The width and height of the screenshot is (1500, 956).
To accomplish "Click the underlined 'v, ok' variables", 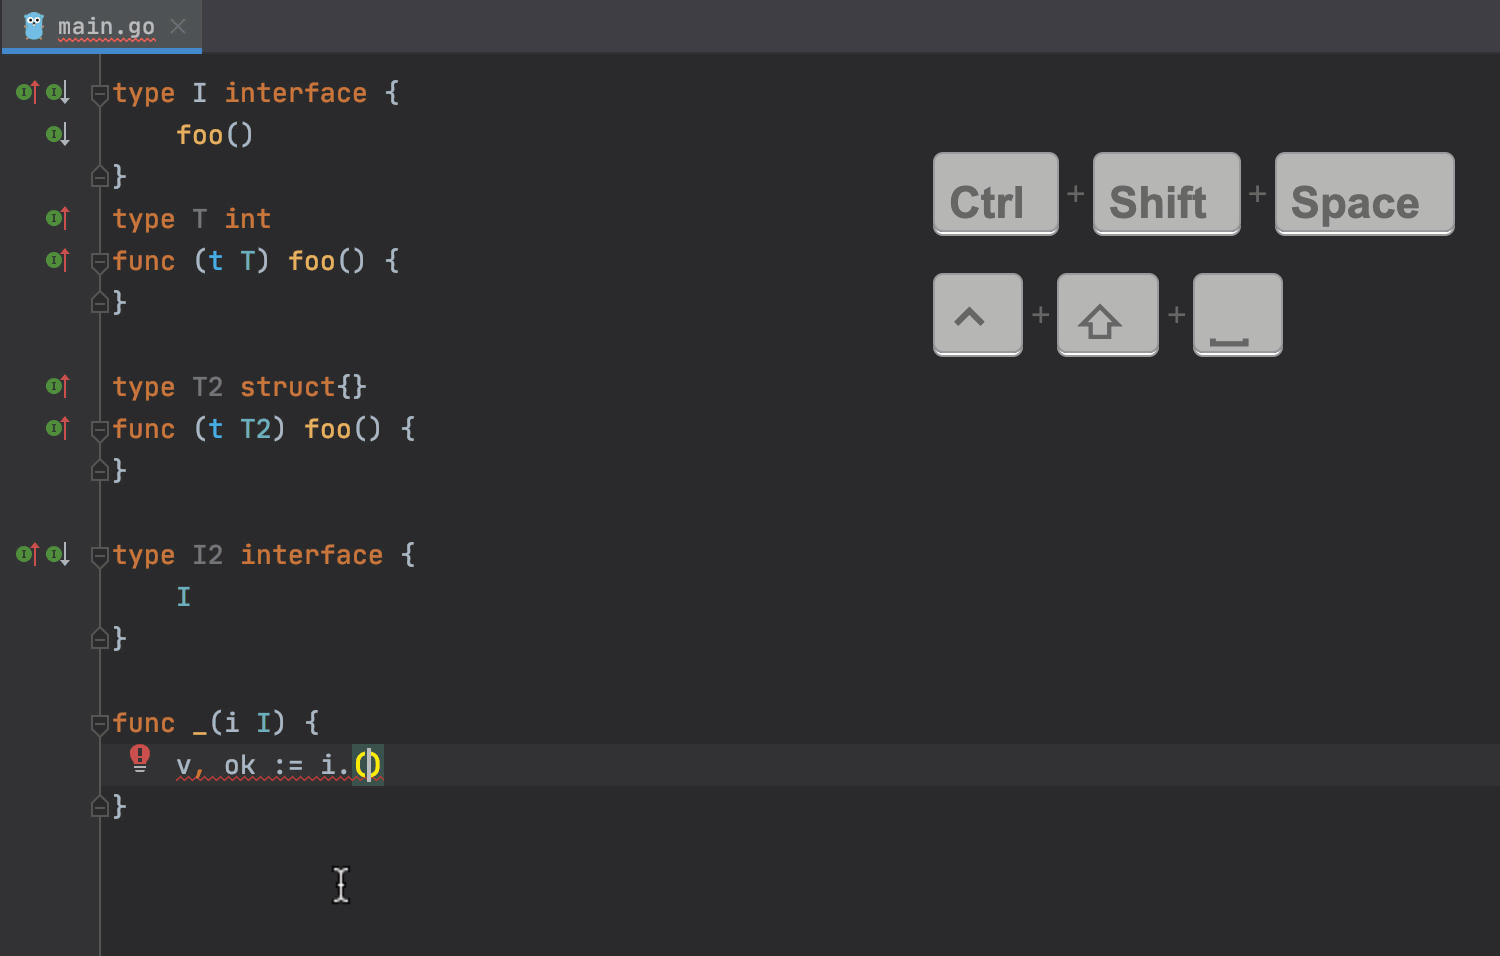I will (x=216, y=766).
